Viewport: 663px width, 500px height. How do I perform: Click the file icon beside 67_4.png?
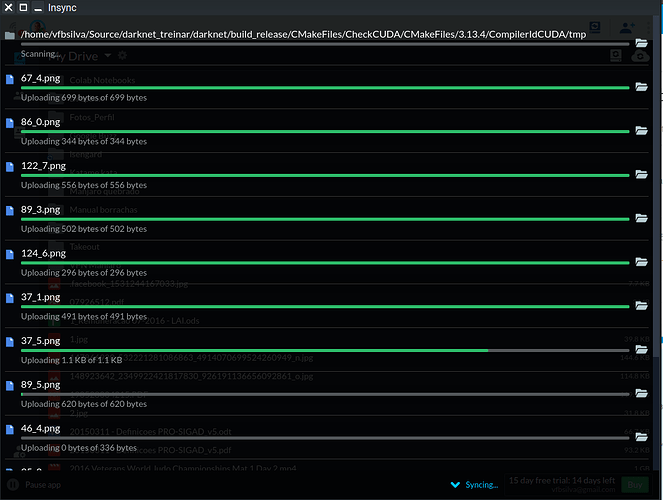(x=10, y=79)
